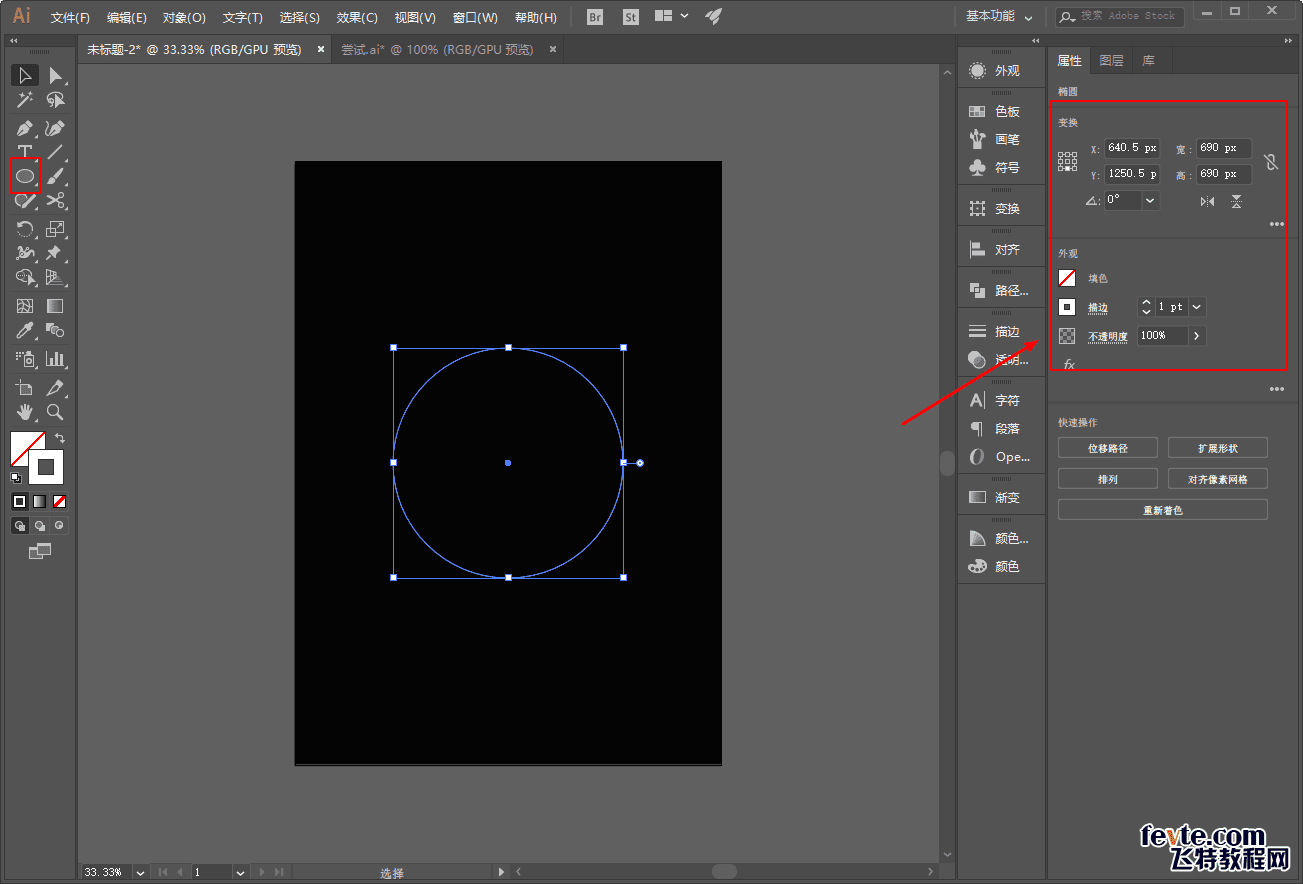Pick the Scissors tool

[56, 201]
